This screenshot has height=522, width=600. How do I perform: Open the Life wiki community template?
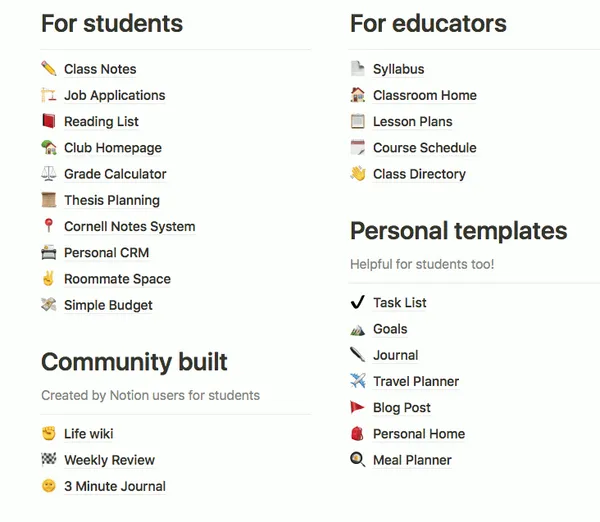click(x=88, y=434)
